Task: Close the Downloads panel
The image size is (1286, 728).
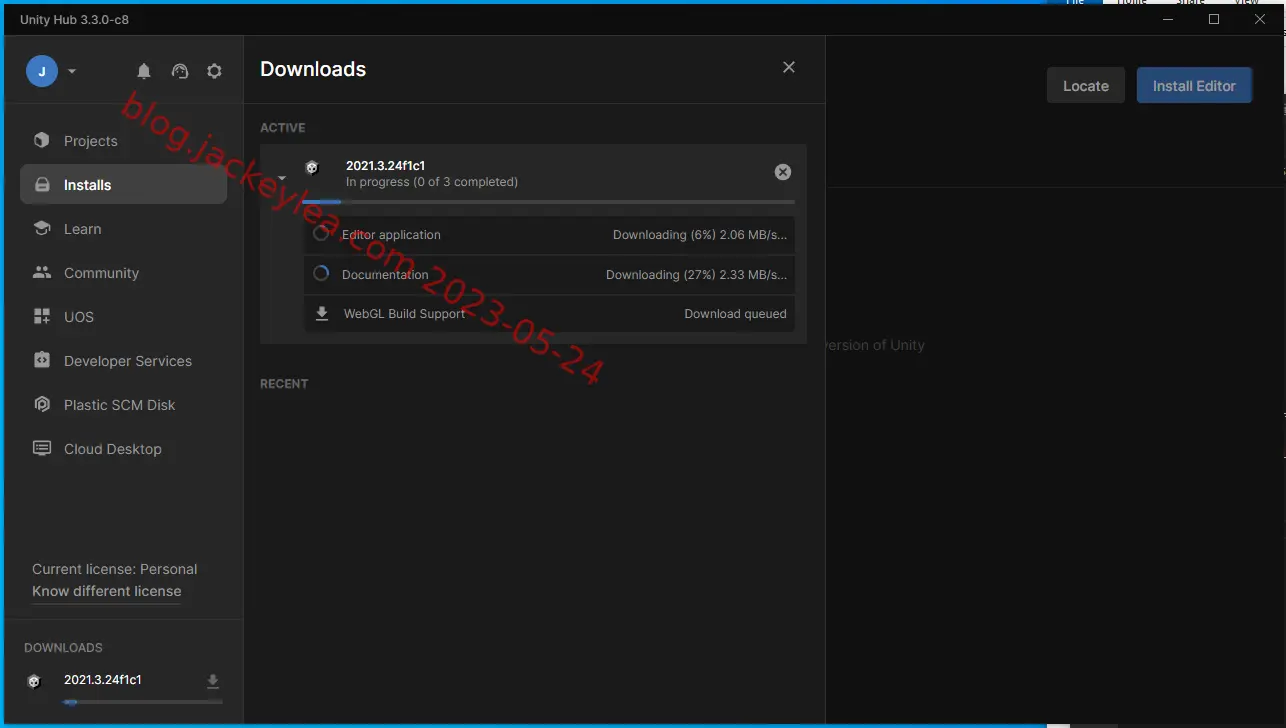Action: [x=789, y=67]
